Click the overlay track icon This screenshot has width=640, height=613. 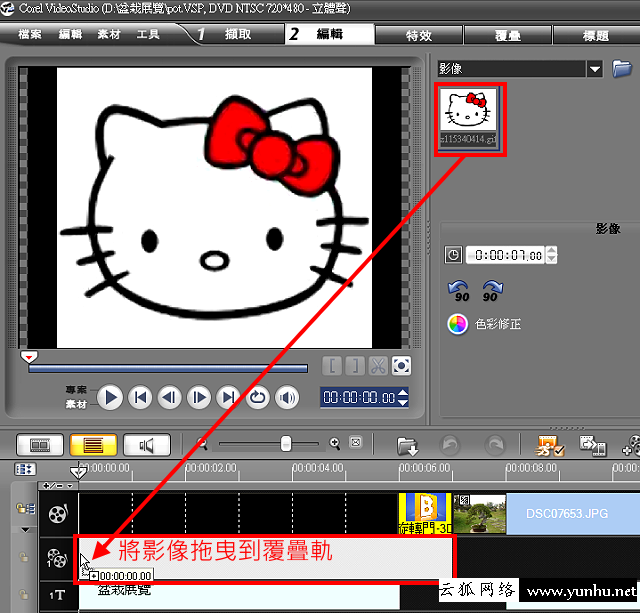tap(57, 558)
